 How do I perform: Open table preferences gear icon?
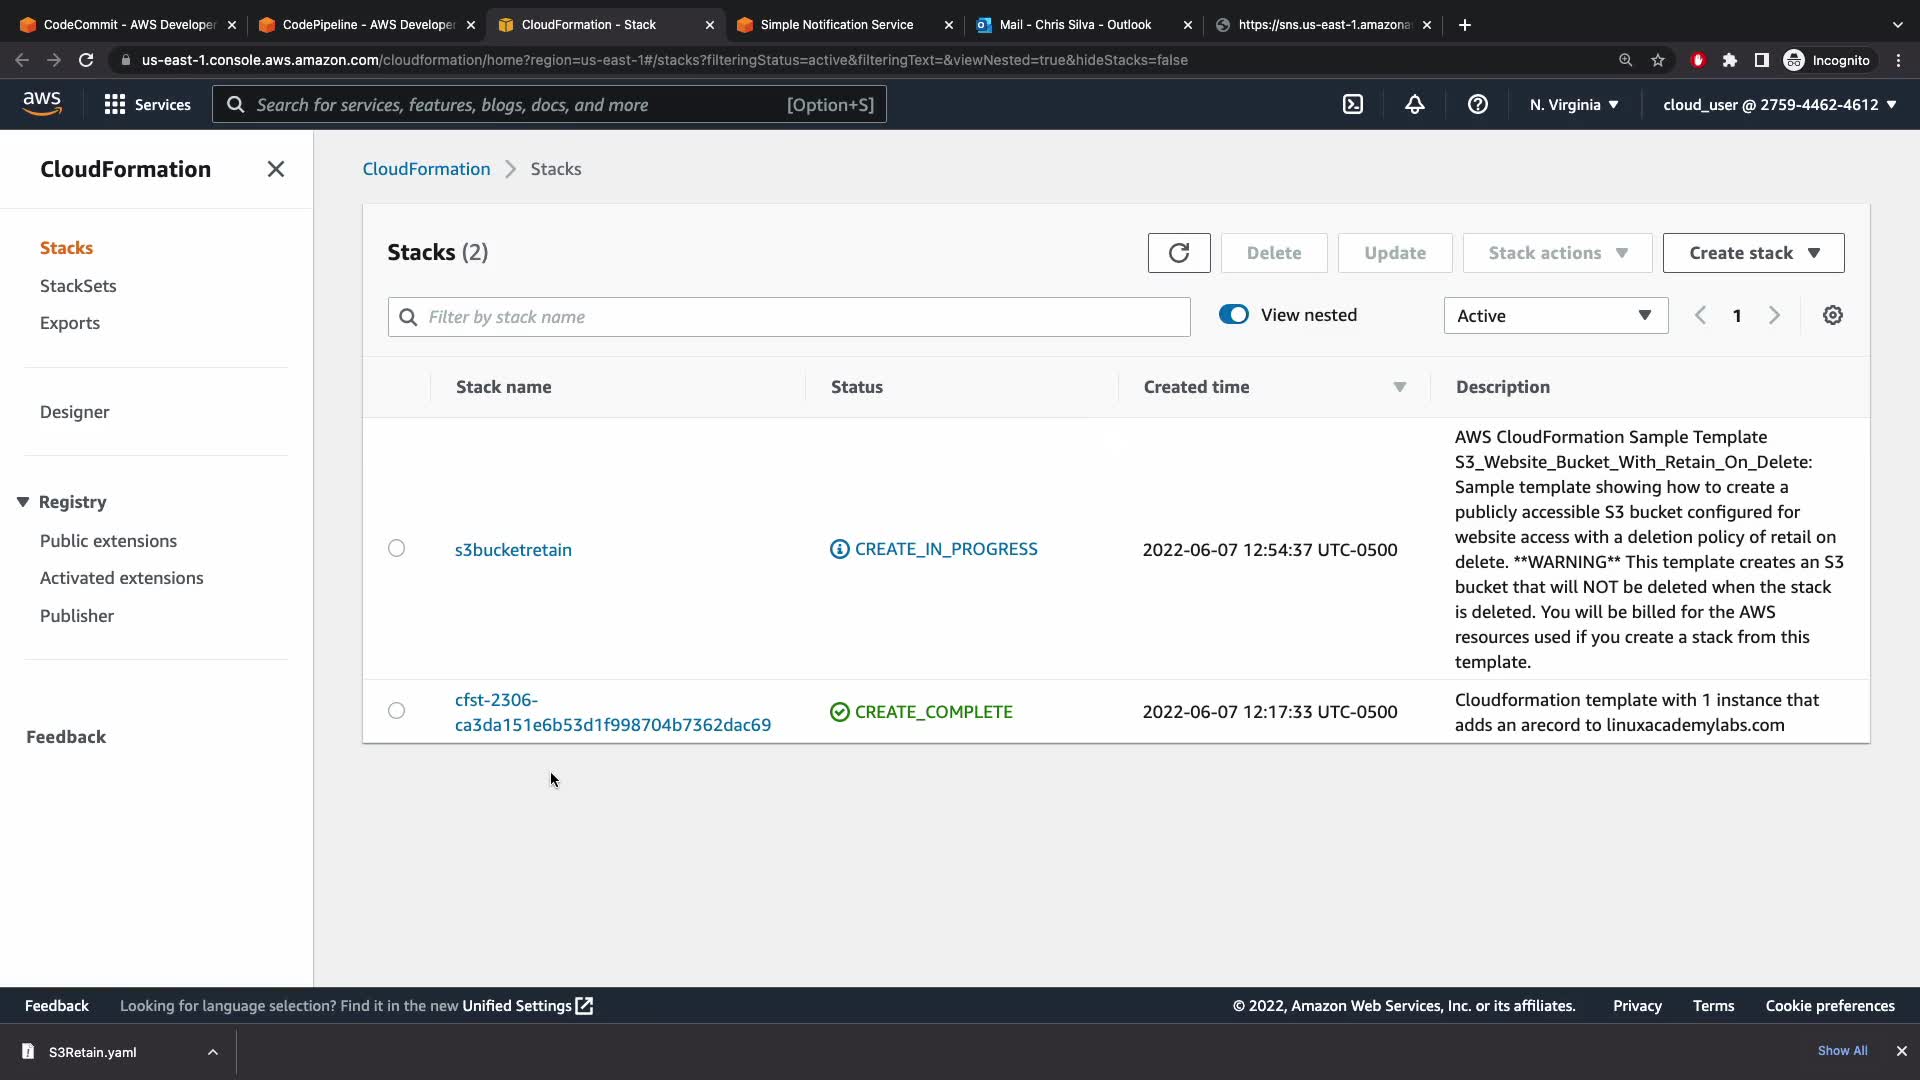[x=1832, y=316]
